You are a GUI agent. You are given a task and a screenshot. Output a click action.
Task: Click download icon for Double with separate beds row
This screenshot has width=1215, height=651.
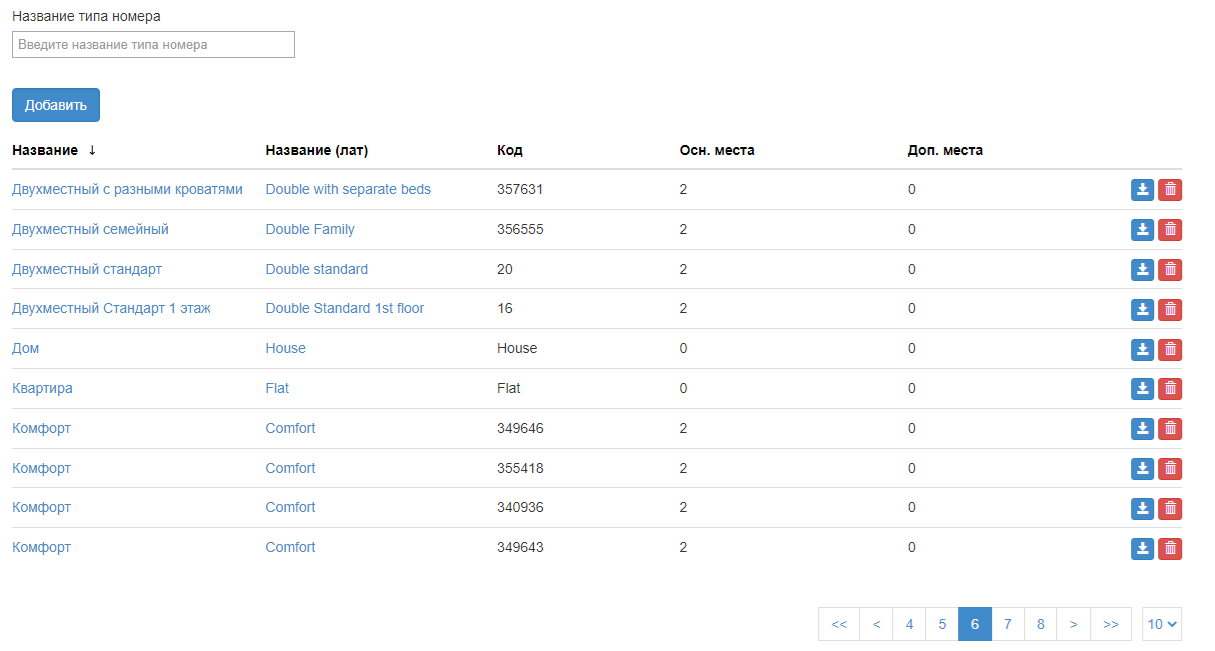coord(1142,190)
